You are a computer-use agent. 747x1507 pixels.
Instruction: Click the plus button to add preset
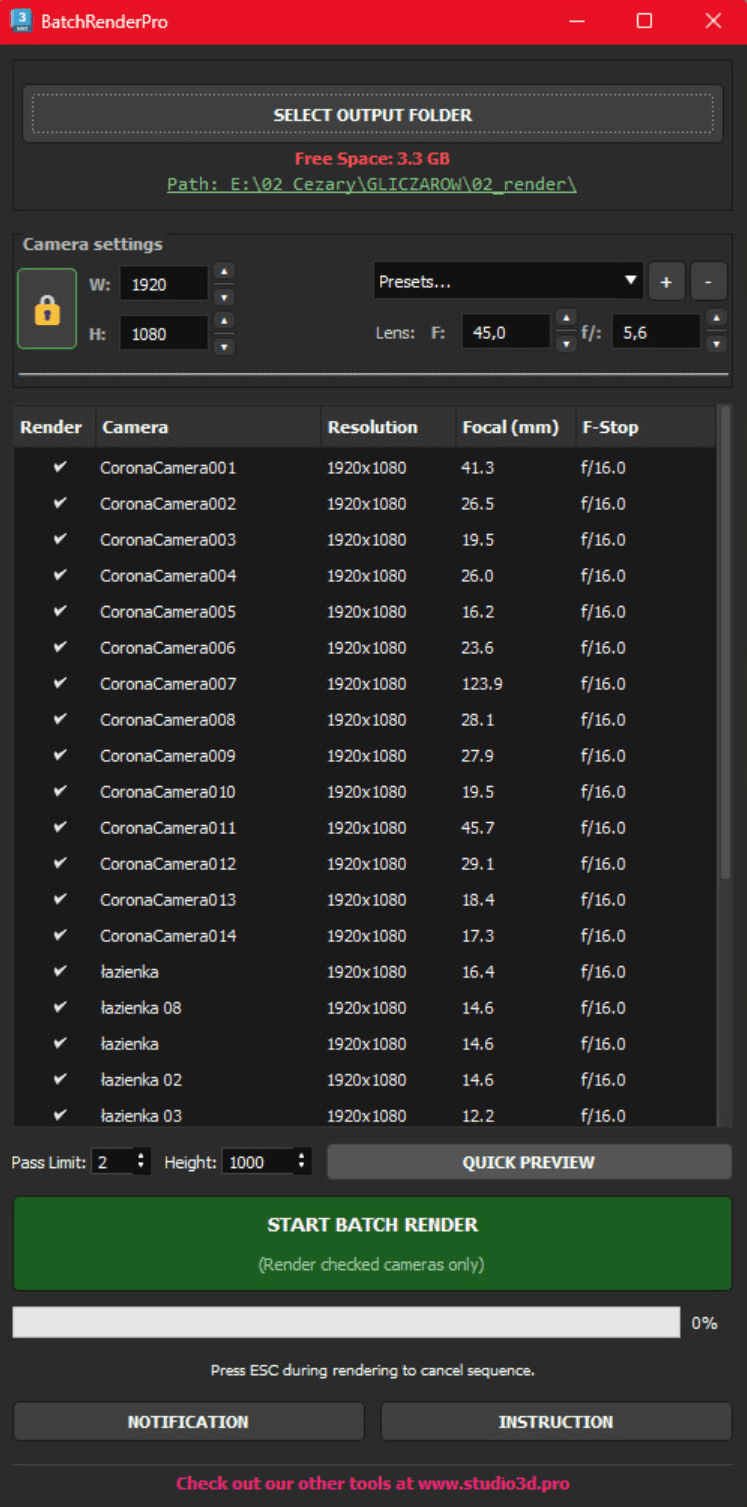point(665,282)
